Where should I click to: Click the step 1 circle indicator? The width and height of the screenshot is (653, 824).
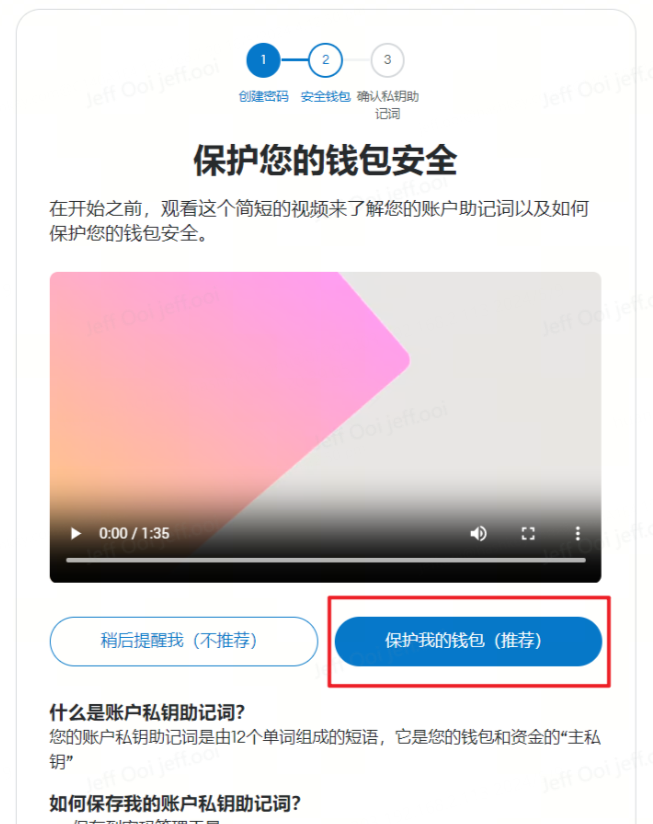263,60
